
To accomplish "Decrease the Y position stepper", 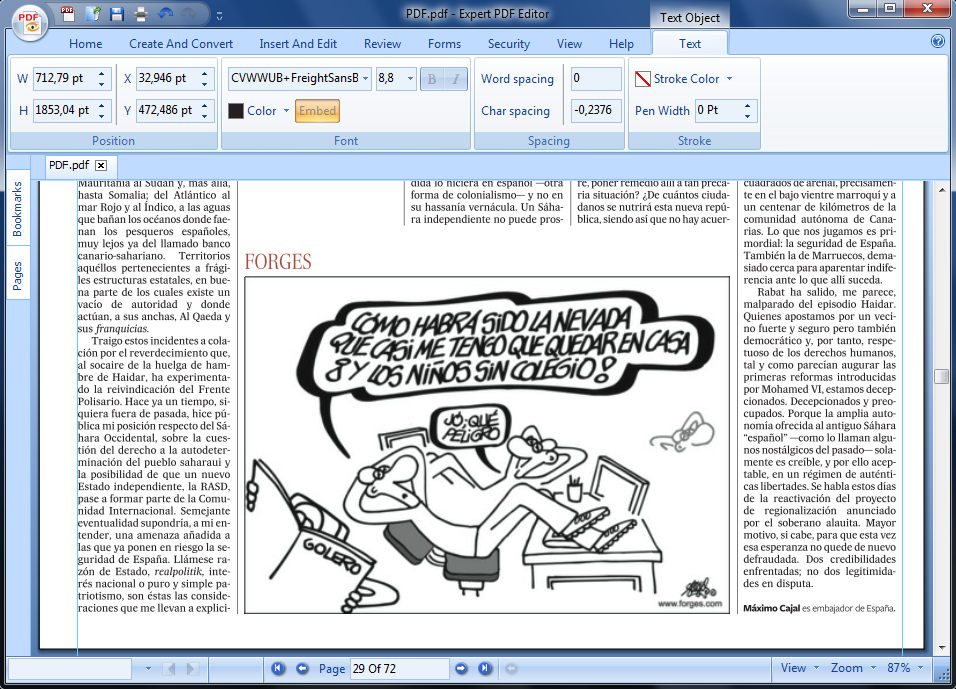I will [204, 116].
